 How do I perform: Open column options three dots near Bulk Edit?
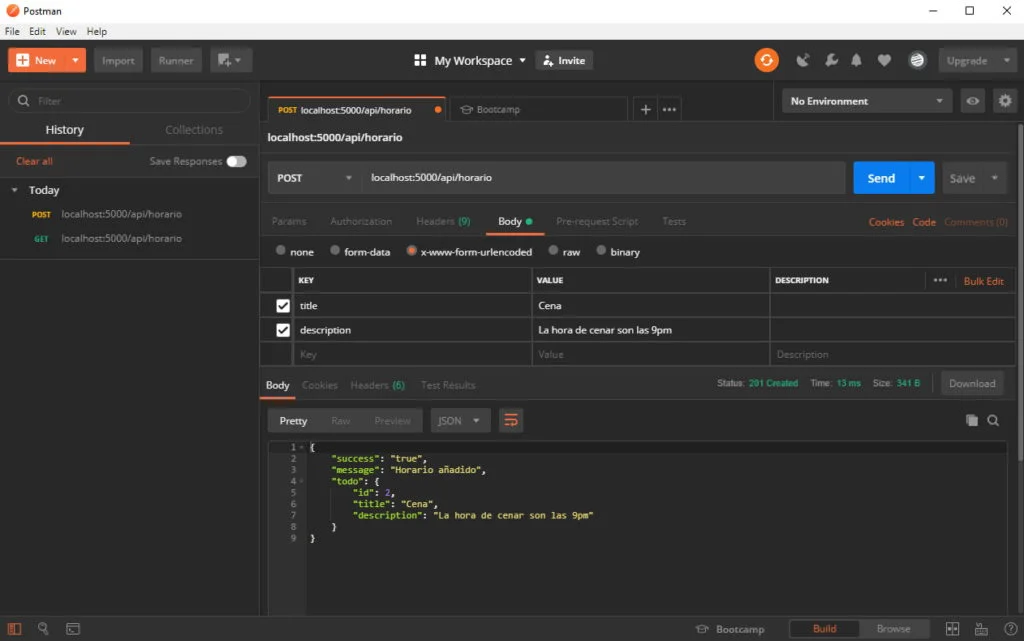[x=940, y=280]
